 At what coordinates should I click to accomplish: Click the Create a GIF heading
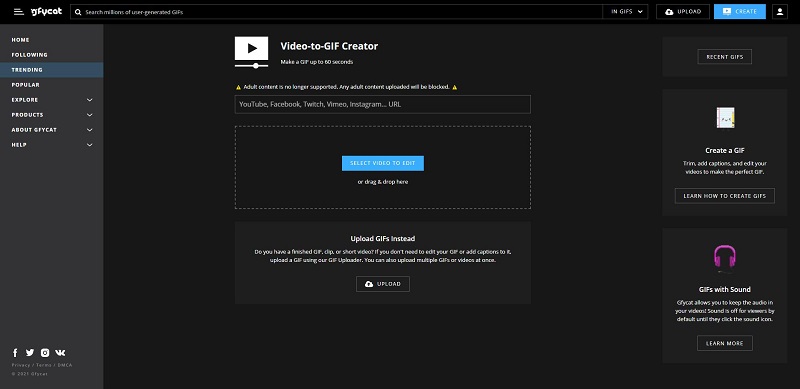click(x=724, y=151)
